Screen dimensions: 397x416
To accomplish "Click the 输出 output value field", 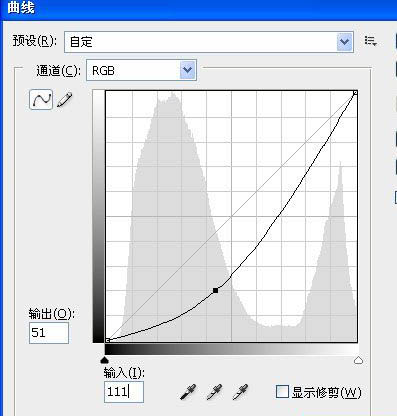I will point(49,333).
